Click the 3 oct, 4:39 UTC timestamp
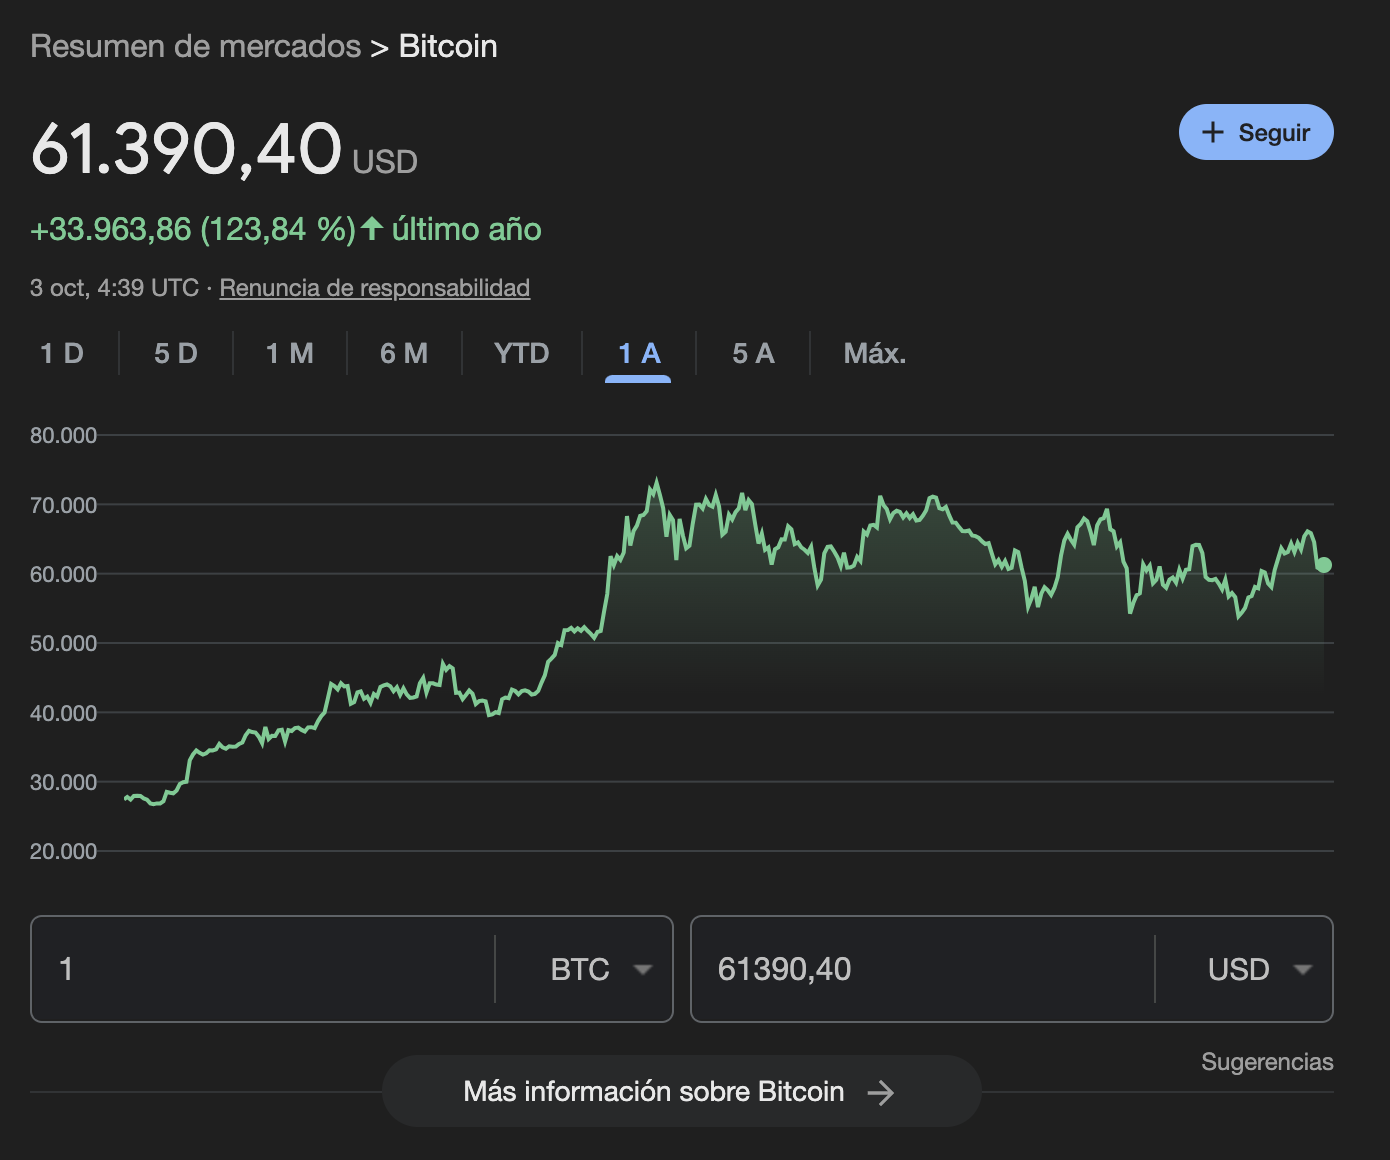The height and width of the screenshot is (1160, 1390). (x=114, y=288)
